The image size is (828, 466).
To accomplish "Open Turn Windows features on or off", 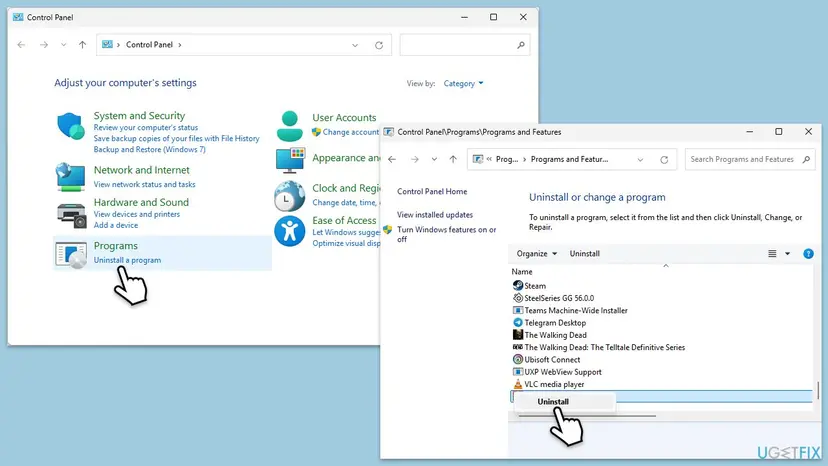I will coord(447,234).
